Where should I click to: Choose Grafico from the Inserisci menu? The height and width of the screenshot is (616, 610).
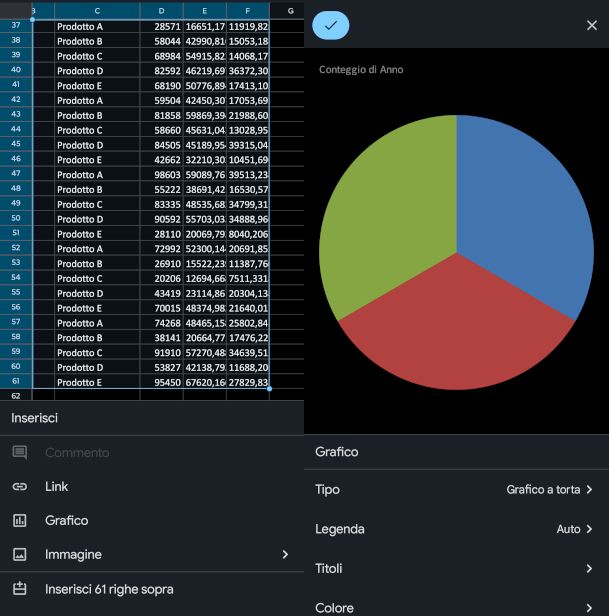click(x=152, y=521)
